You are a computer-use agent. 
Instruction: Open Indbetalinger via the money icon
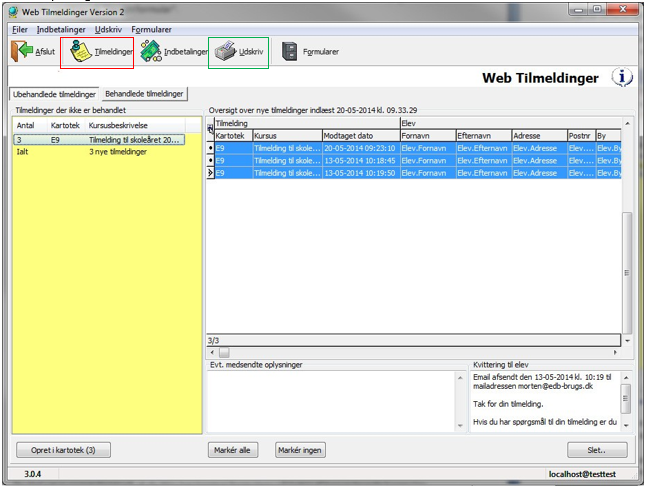151,51
